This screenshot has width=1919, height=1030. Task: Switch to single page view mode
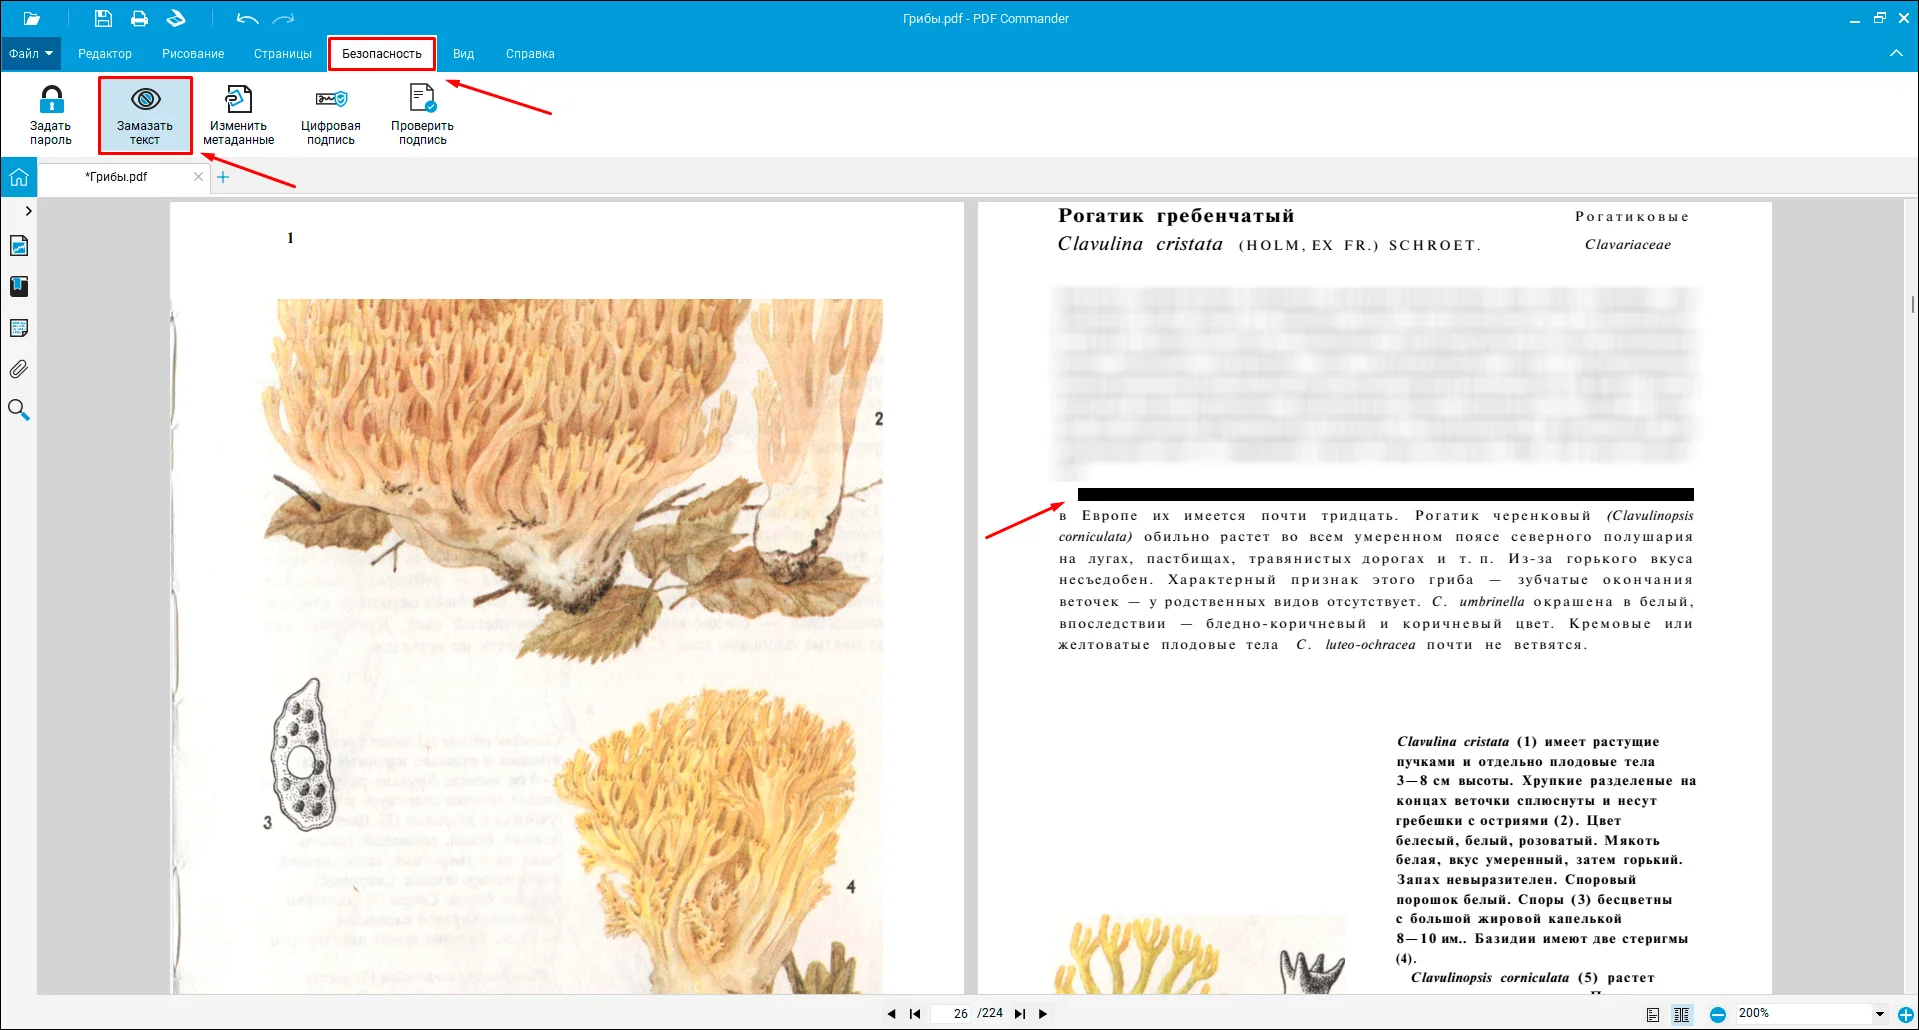[1653, 1014]
